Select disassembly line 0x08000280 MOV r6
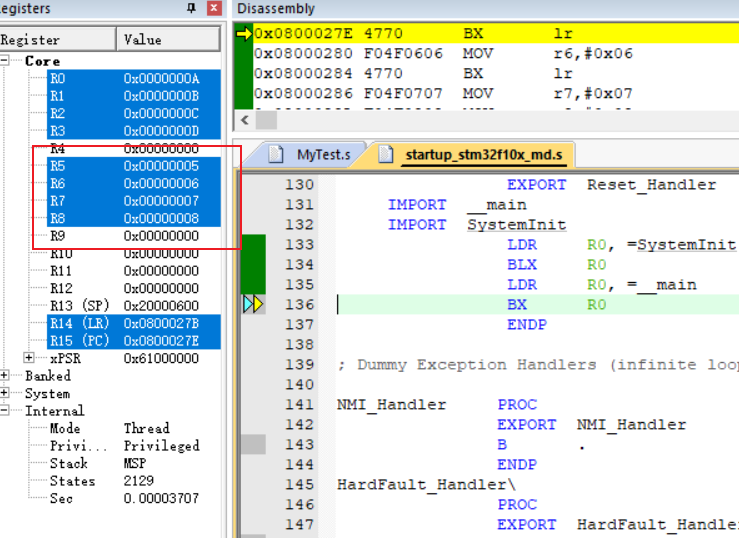This screenshot has height=538, width=739. point(496,53)
